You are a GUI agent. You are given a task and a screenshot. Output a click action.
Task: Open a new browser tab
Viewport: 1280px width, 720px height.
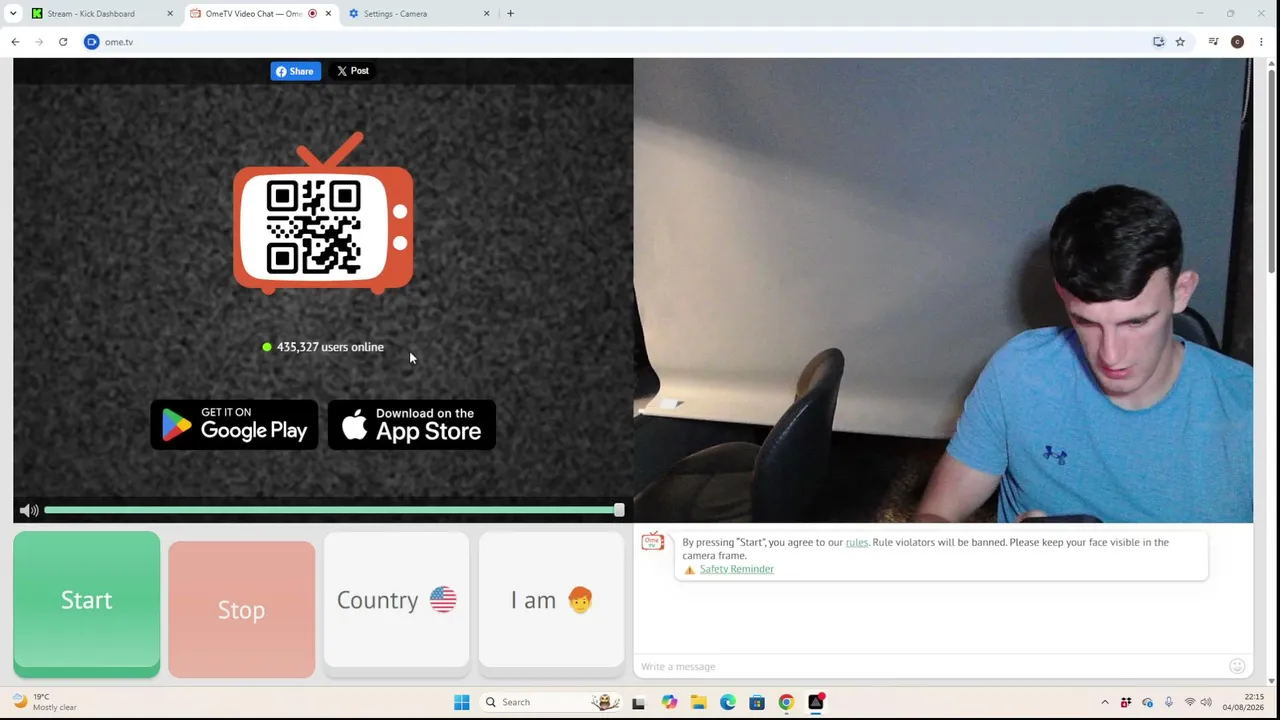tap(510, 13)
